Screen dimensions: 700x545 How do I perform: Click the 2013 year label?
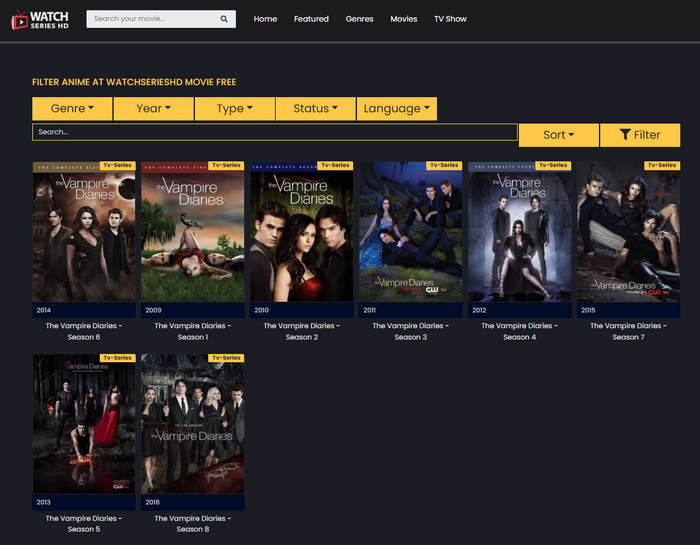[x=43, y=503]
